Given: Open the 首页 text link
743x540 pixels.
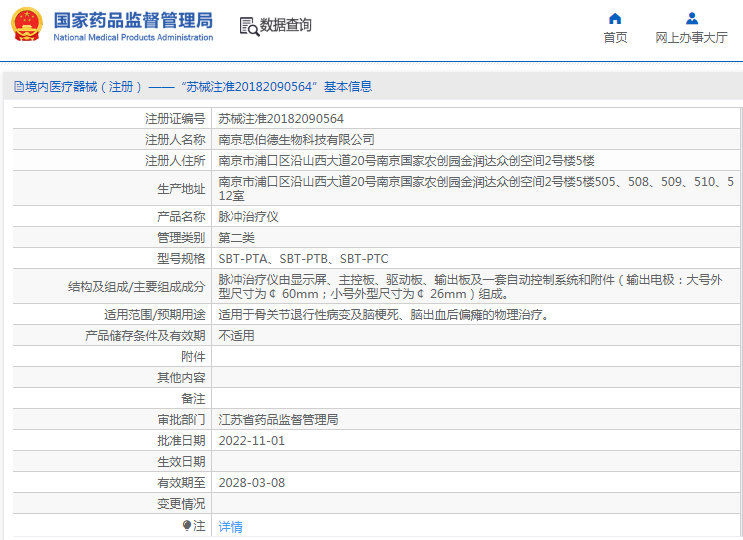Looking at the screenshot, I should pos(615,38).
